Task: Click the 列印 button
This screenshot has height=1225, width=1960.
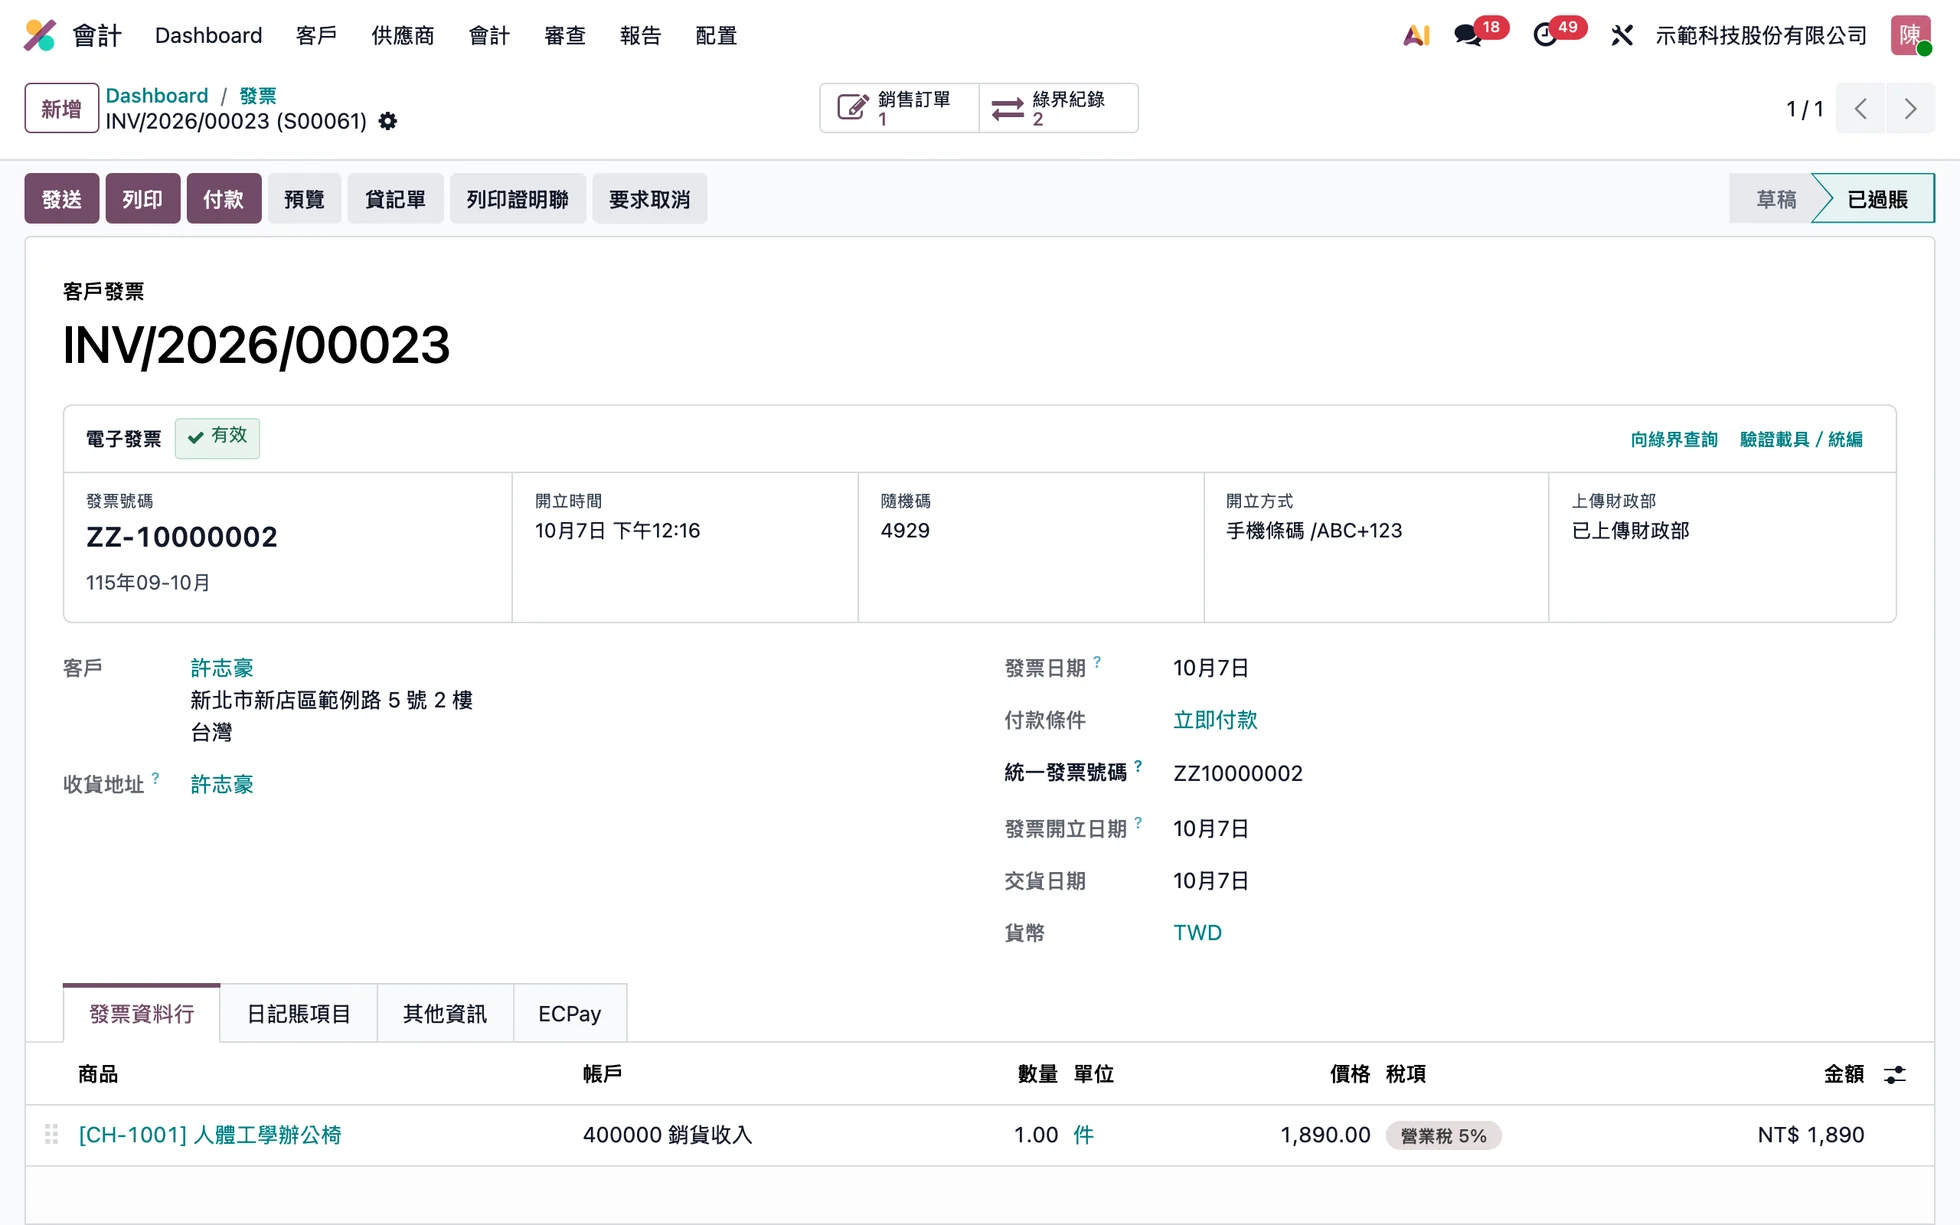Action: tap(143, 199)
